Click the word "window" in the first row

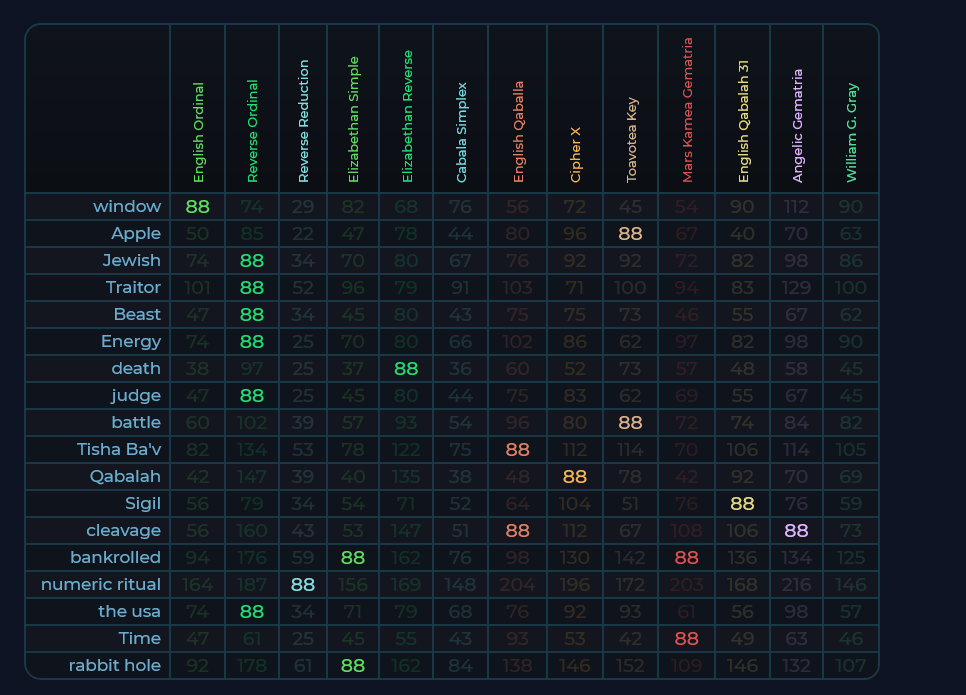click(127, 207)
